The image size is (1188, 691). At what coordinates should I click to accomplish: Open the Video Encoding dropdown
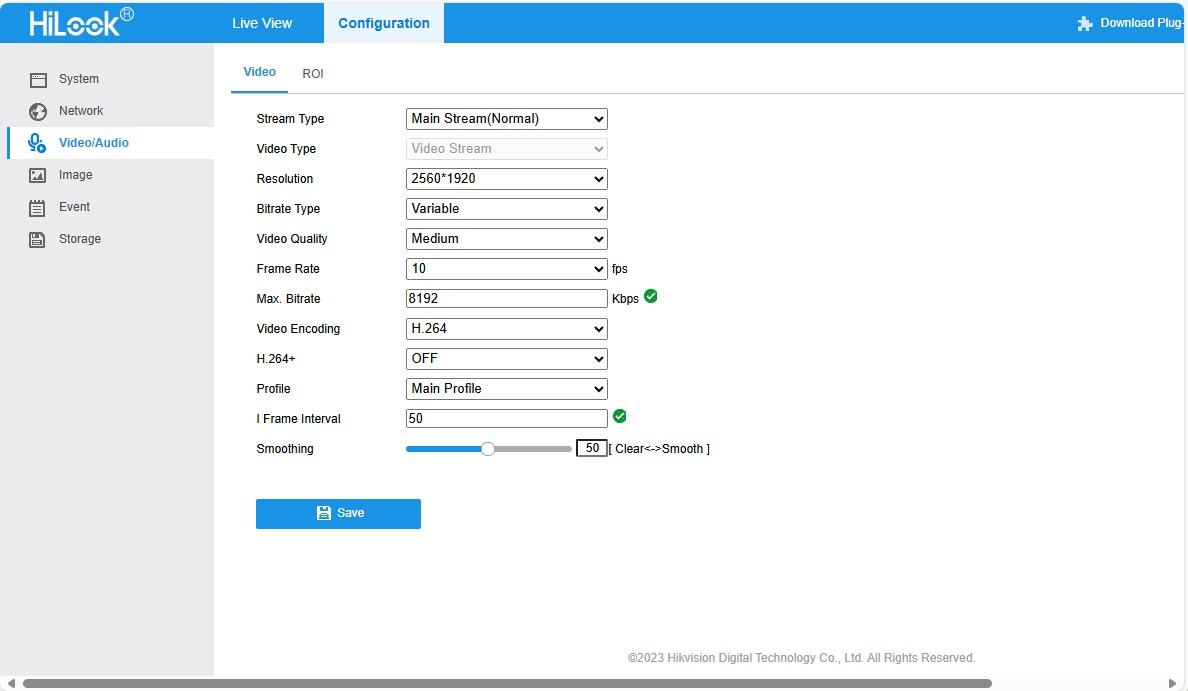(507, 329)
